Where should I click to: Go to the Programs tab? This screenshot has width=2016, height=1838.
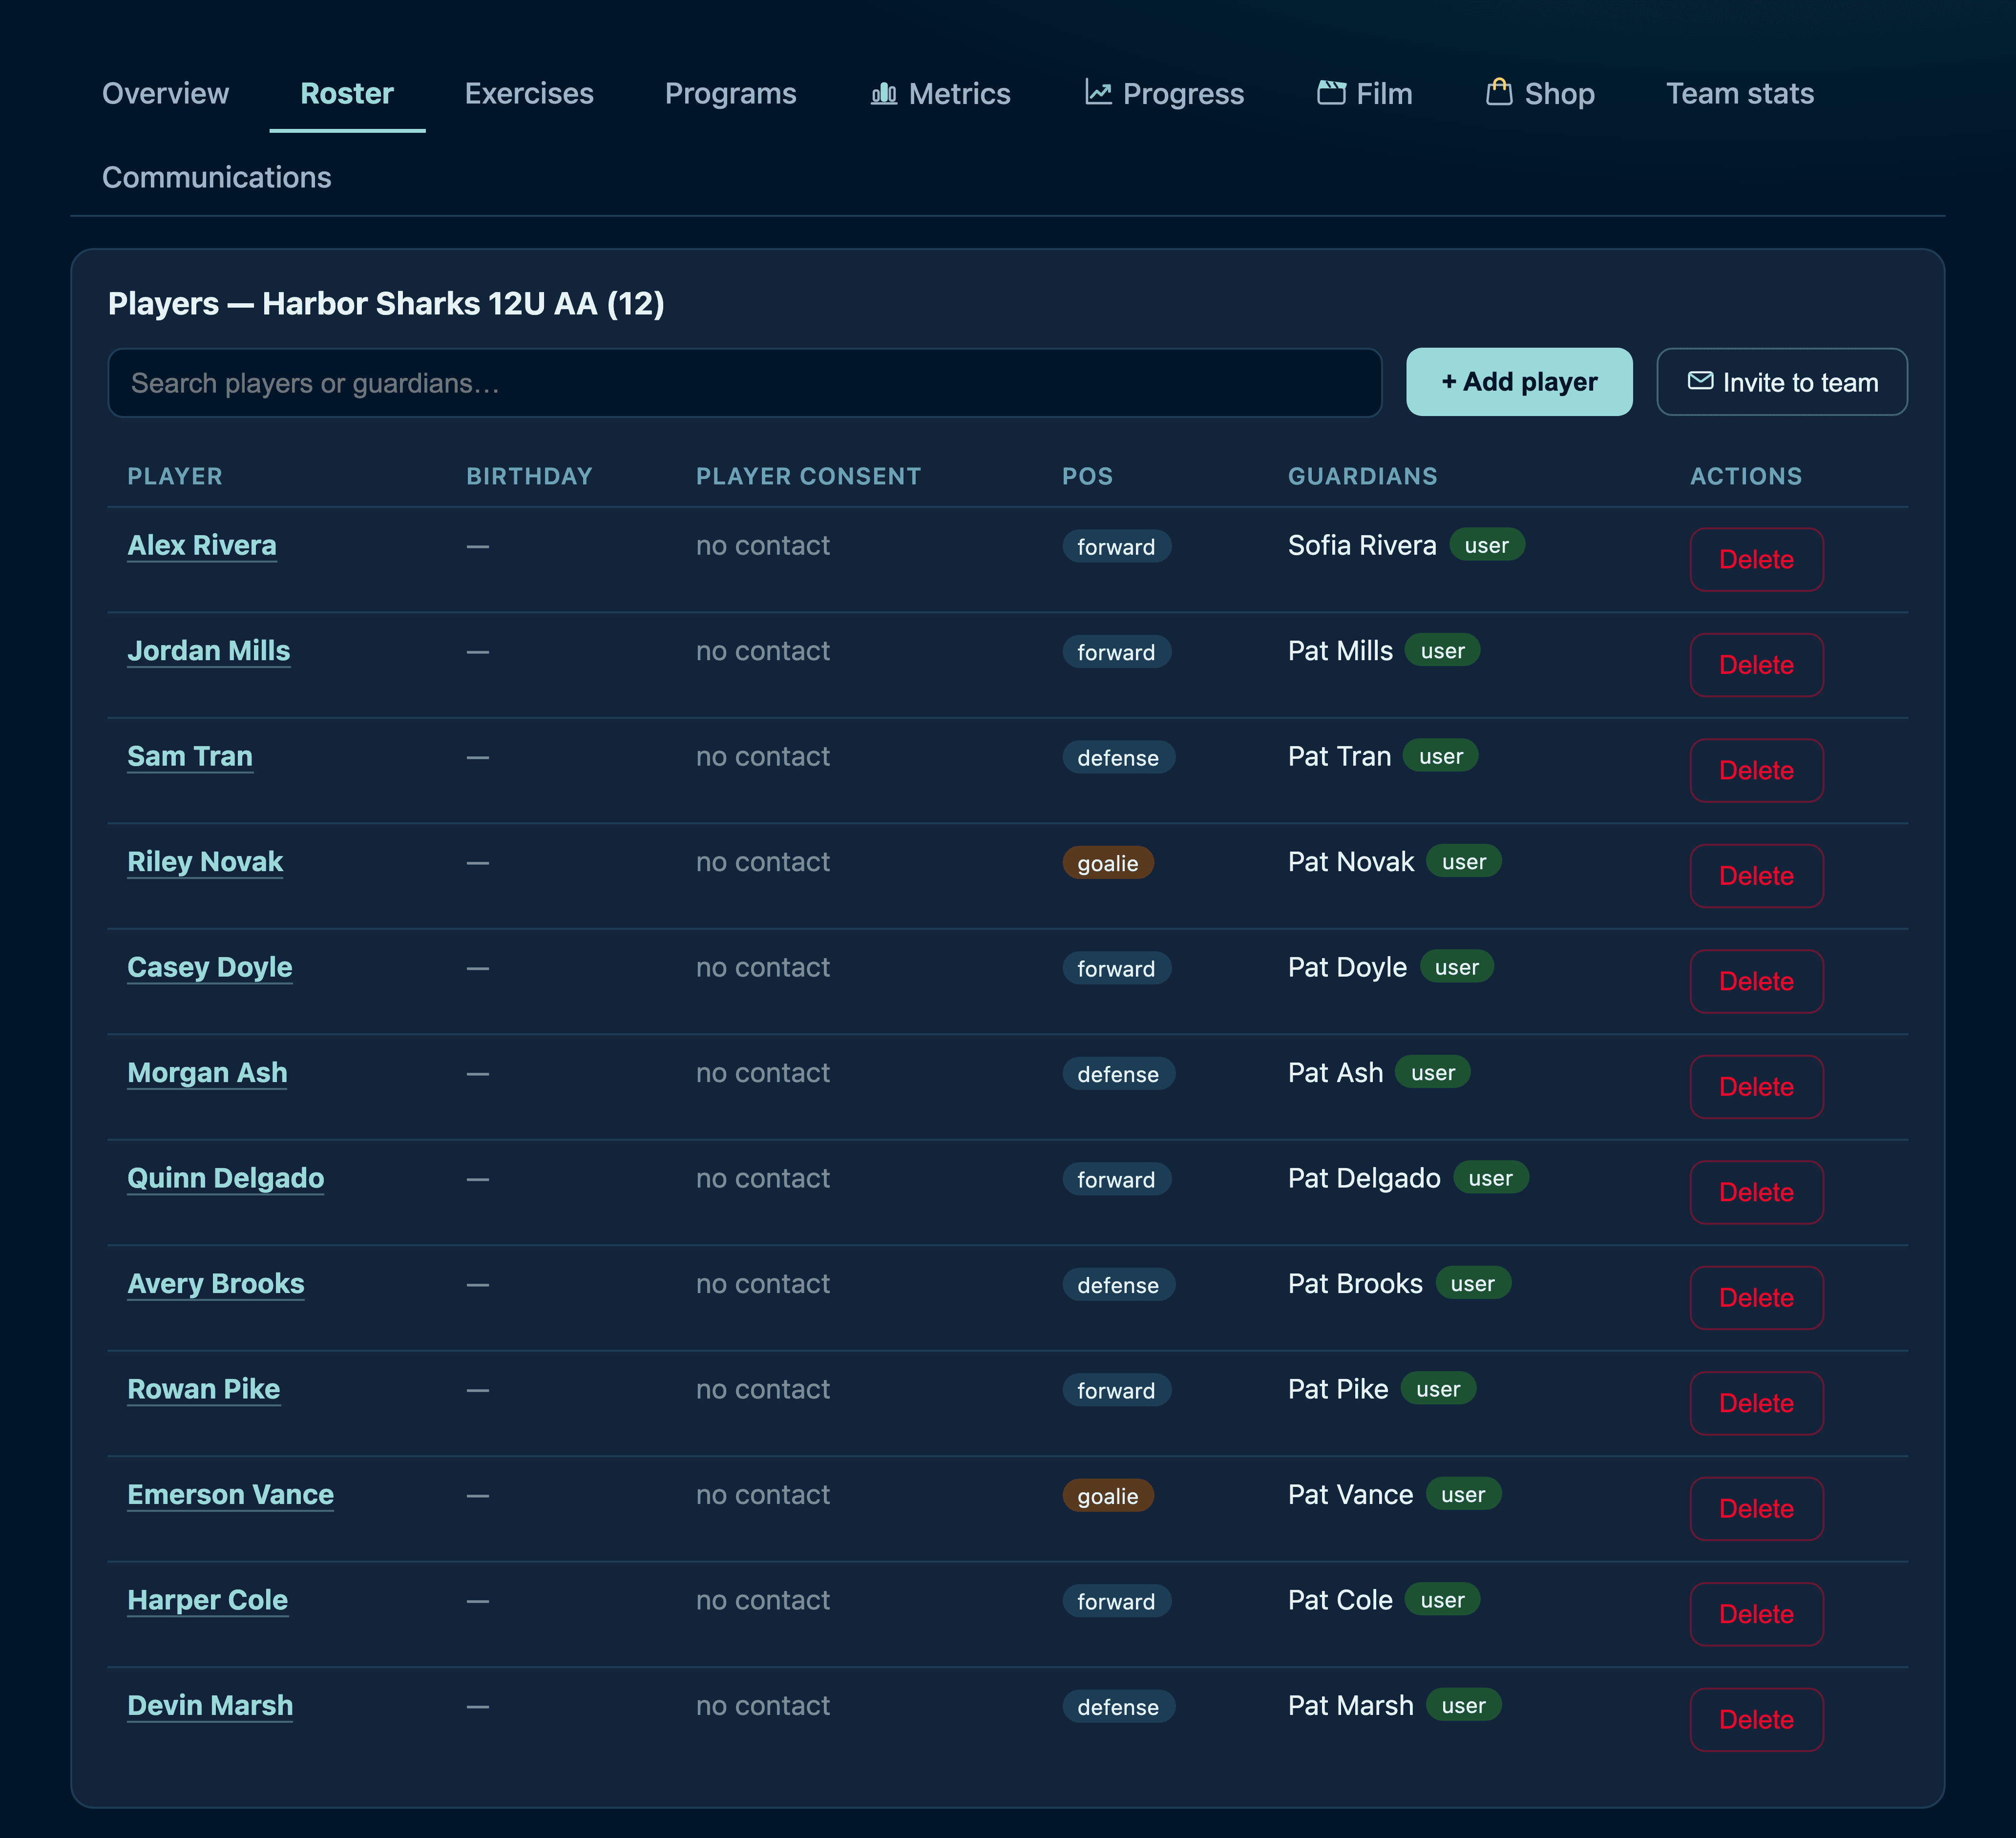point(730,94)
